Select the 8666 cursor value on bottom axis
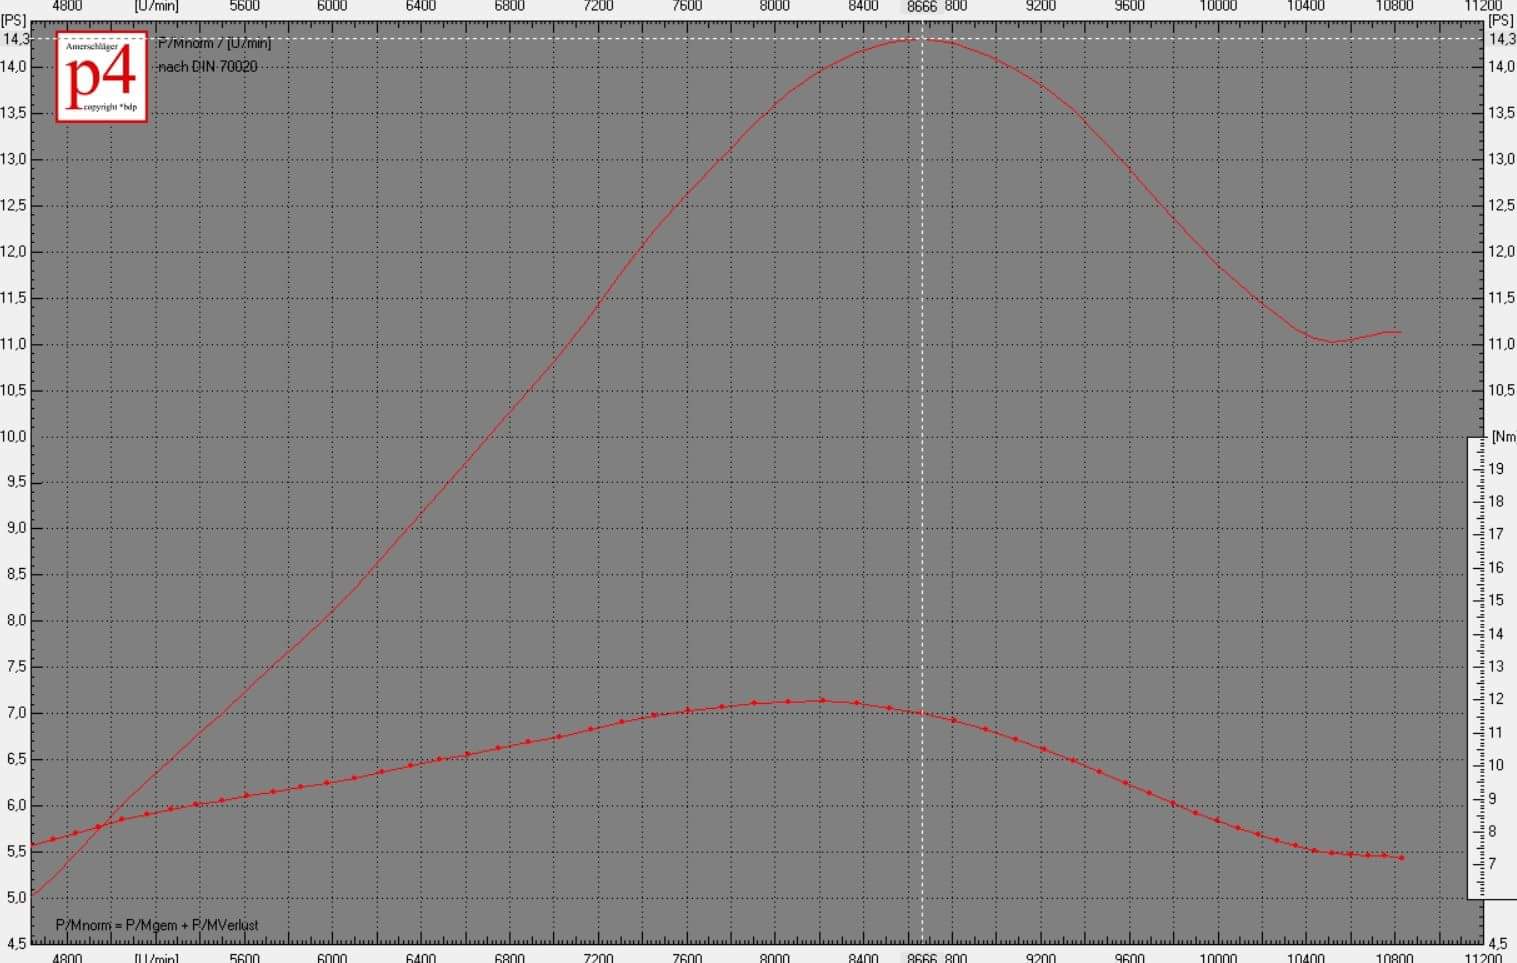This screenshot has height=963, width=1517. [921, 957]
